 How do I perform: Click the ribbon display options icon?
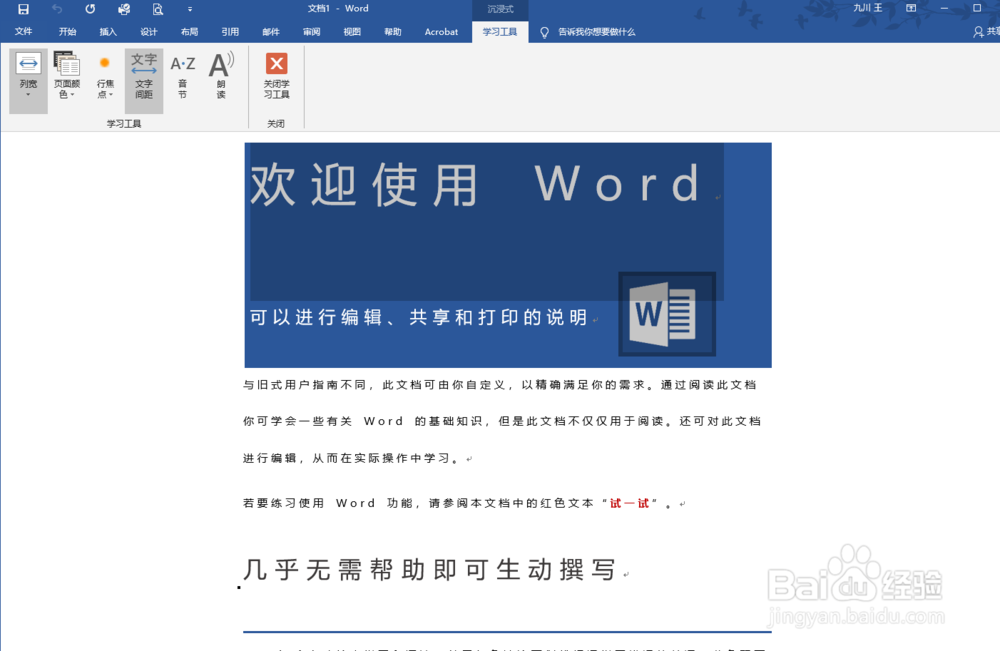pos(911,8)
